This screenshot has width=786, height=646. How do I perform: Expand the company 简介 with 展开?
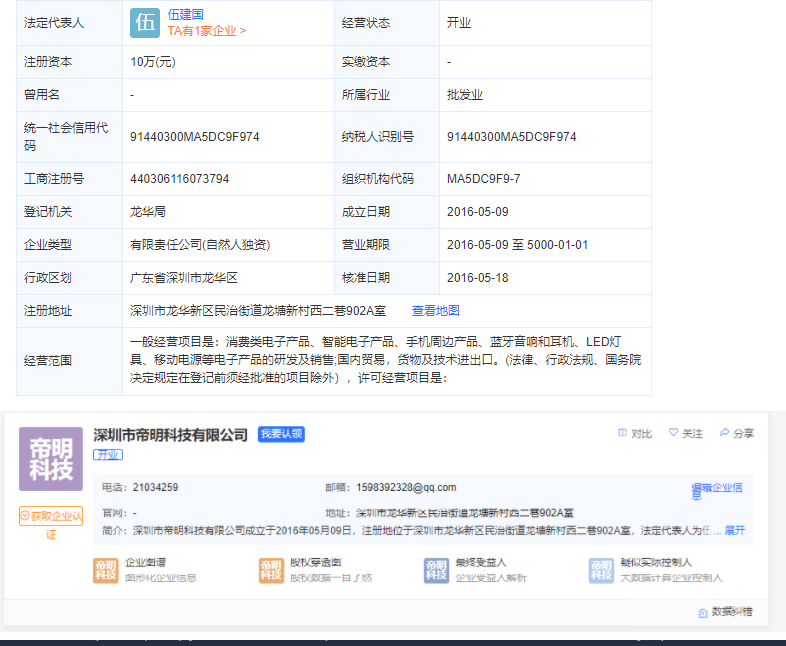tap(734, 530)
